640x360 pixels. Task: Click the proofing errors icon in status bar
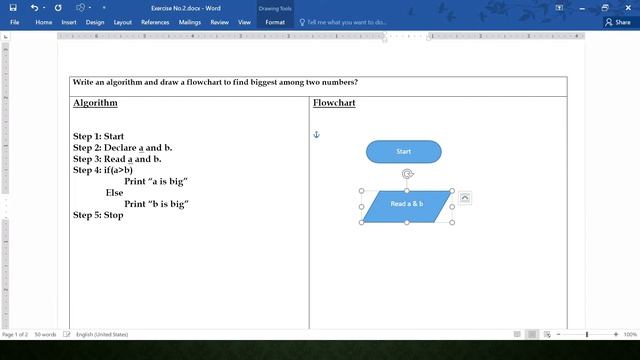point(67,334)
